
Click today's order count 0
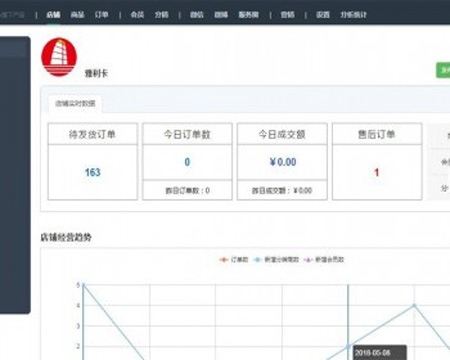[x=187, y=162]
